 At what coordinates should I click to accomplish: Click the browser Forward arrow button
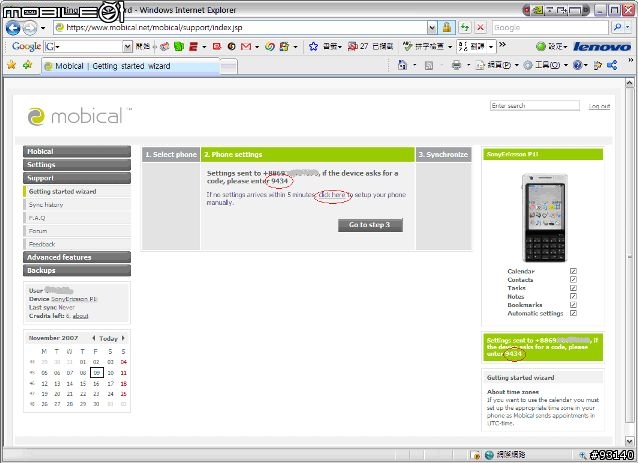tap(29, 28)
